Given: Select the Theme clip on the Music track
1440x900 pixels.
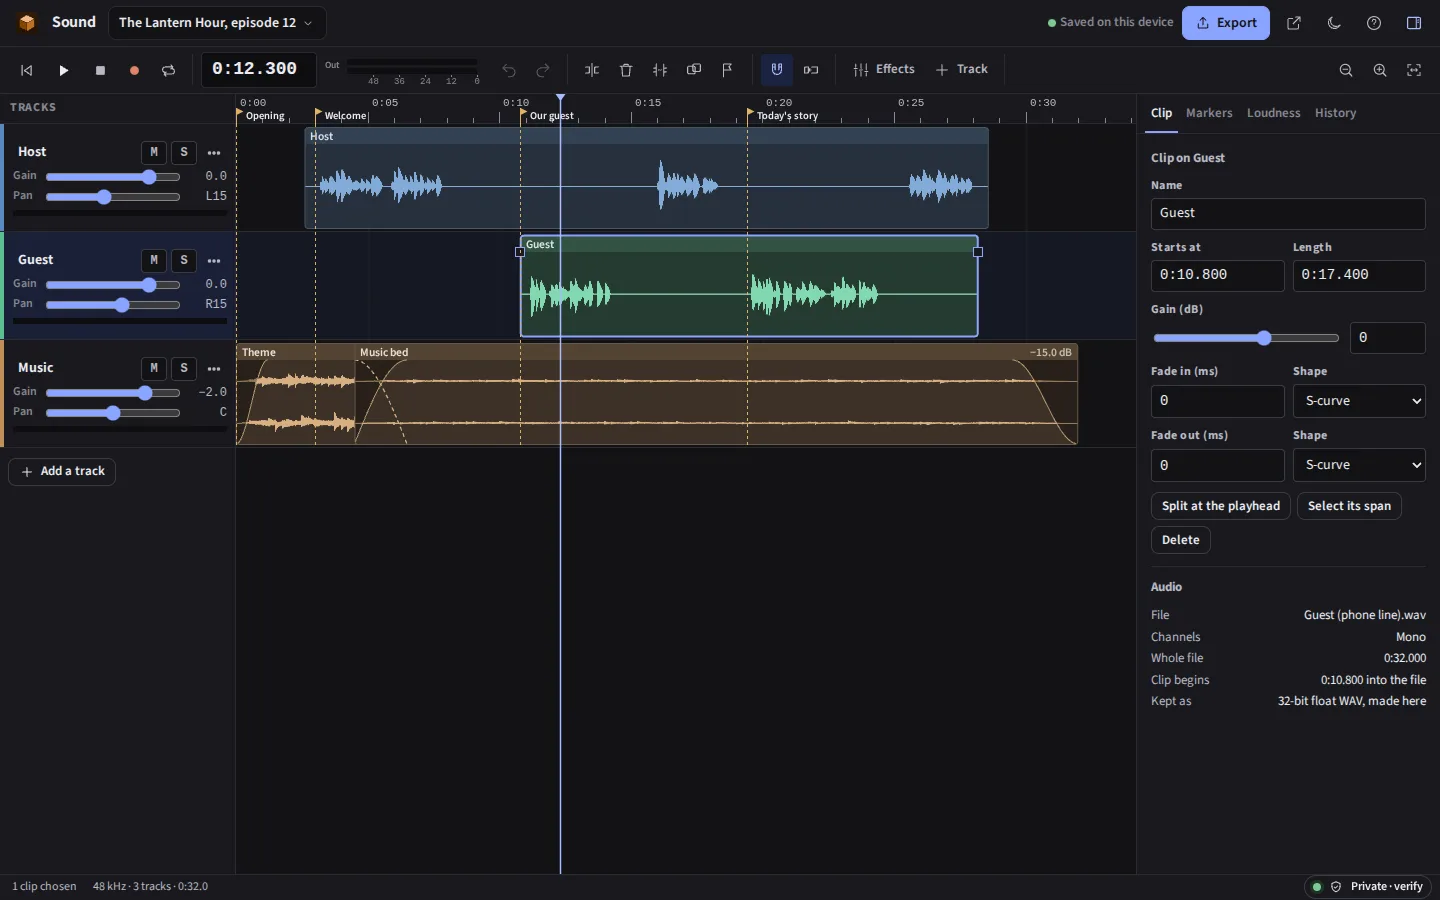Looking at the screenshot, I should point(296,395).
